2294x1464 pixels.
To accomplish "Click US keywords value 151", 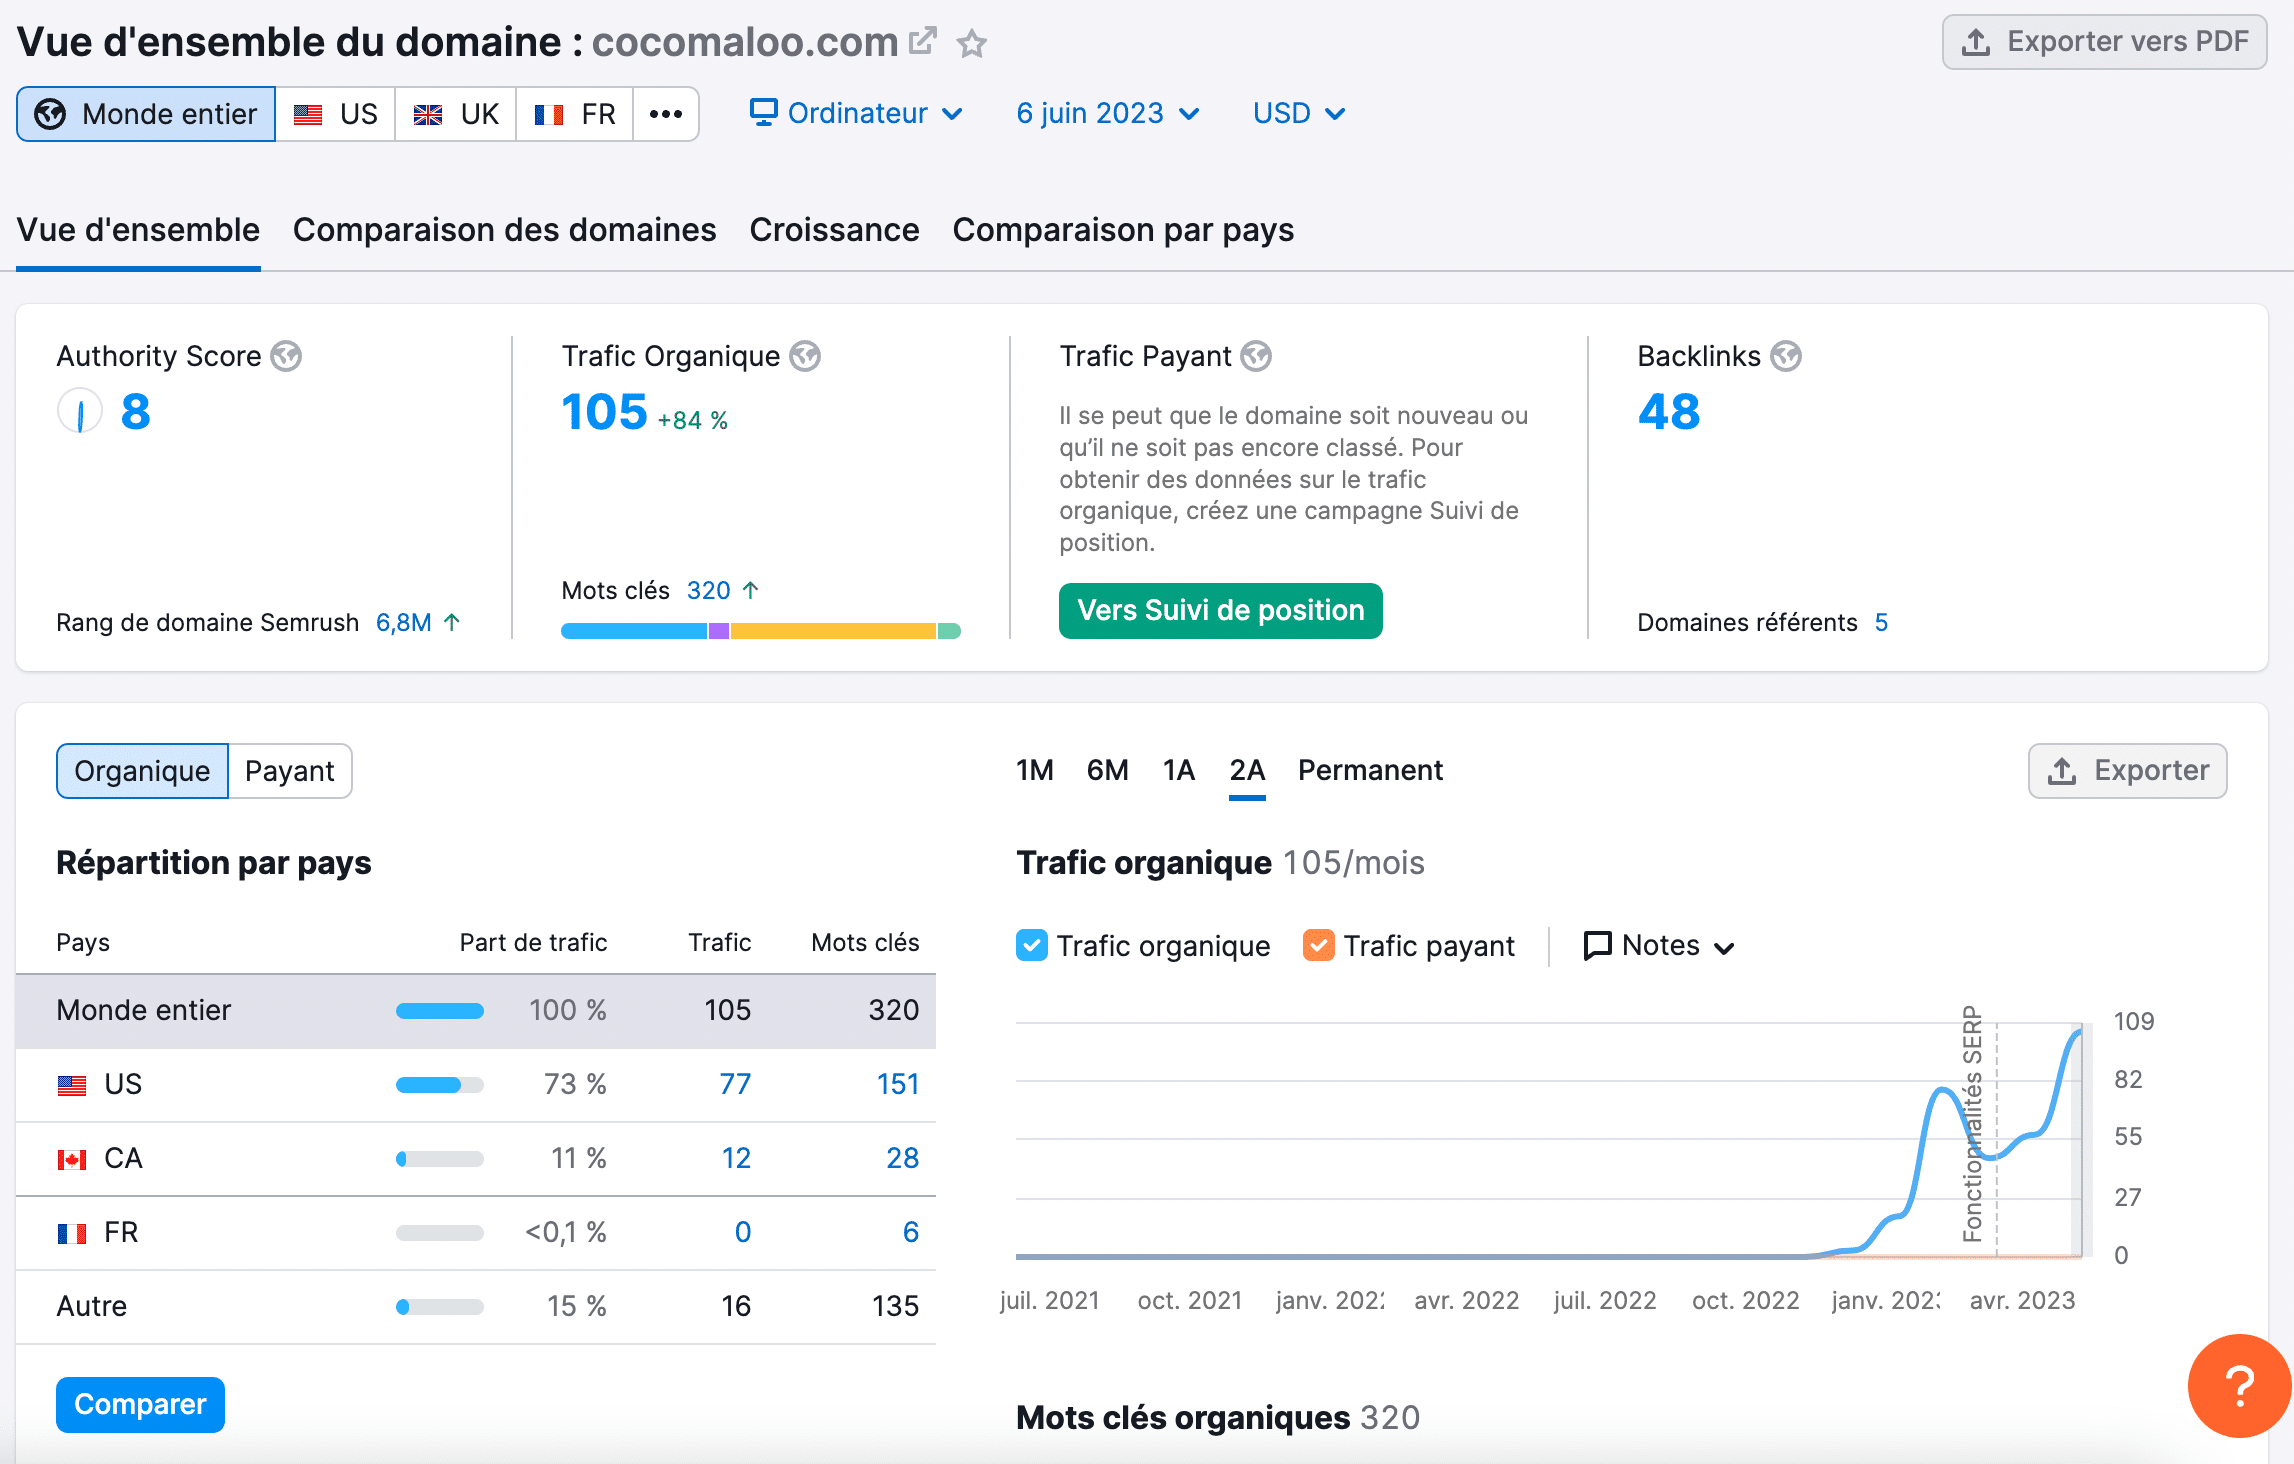I will [898, 1084].
